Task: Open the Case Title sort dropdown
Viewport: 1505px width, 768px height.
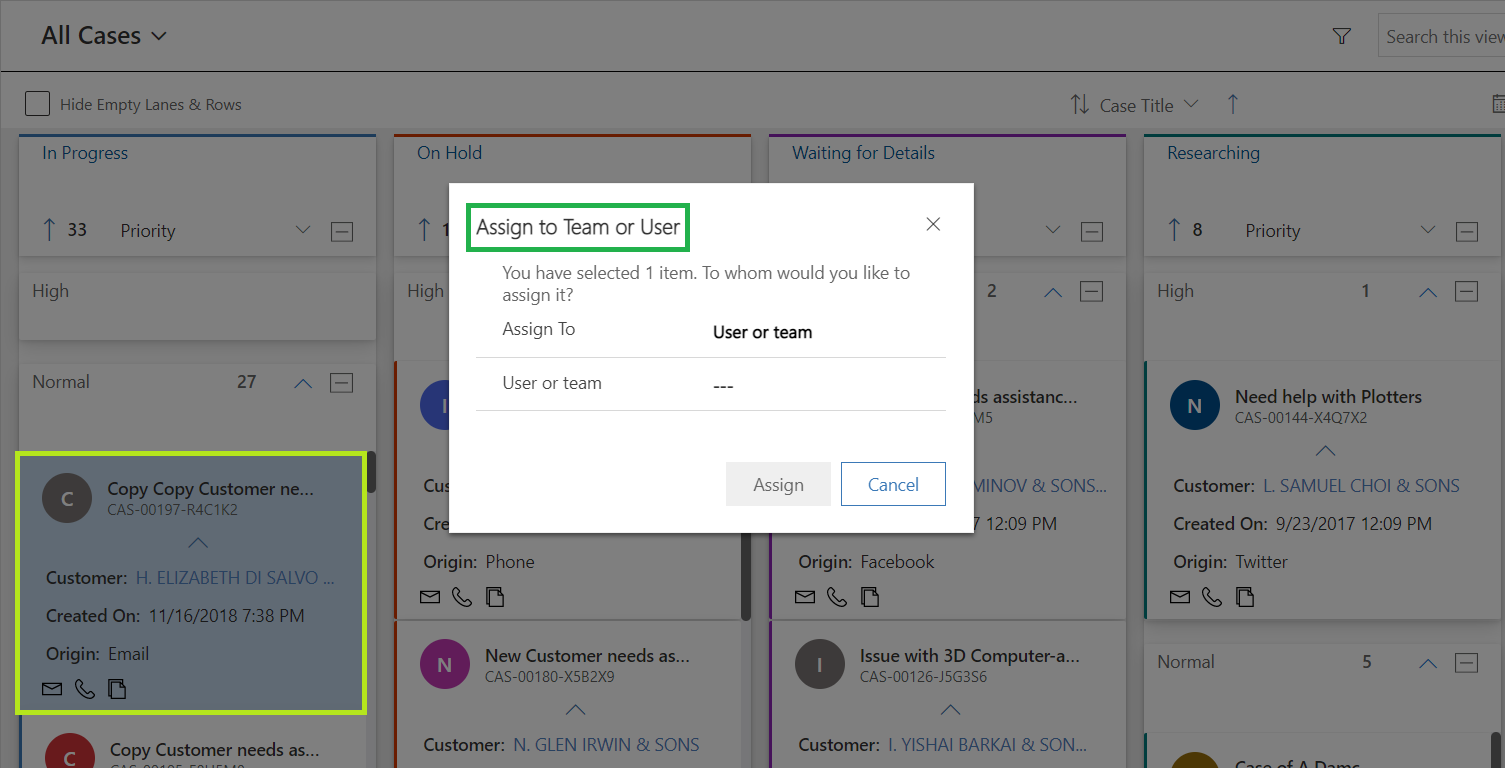Action: pyautogui.click(x=1190, y=104)
